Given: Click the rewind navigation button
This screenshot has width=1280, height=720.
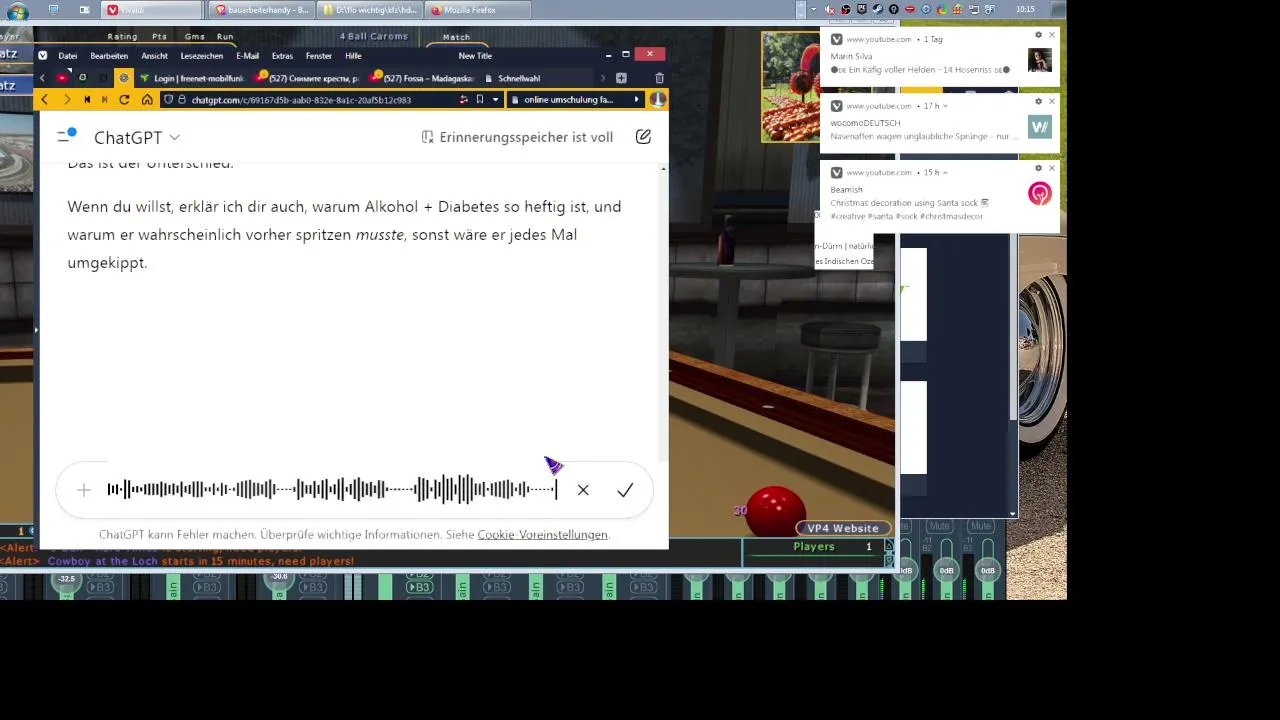Looking at the screenshot, I should 87,100.
